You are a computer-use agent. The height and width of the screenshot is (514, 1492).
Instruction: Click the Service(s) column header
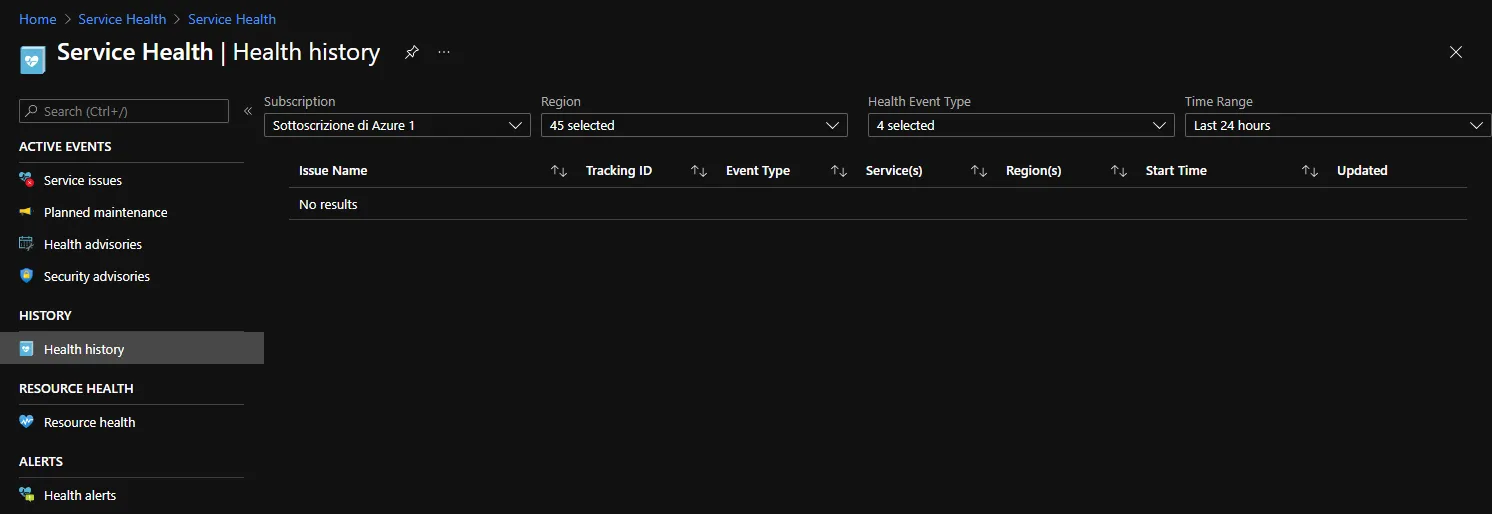point(894,171)
